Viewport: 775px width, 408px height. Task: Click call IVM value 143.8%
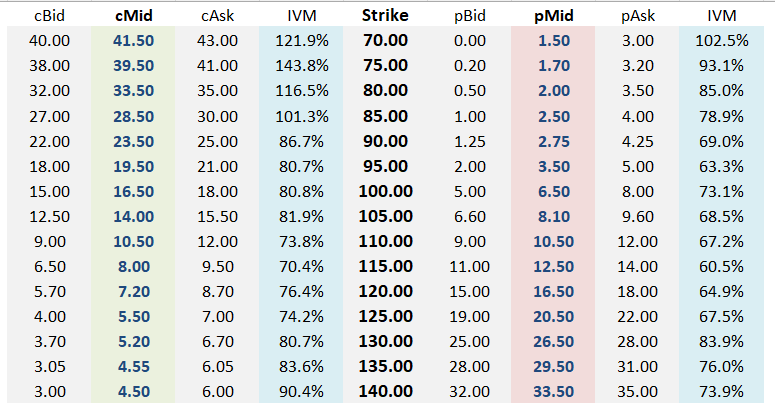(x=302, y=66)
